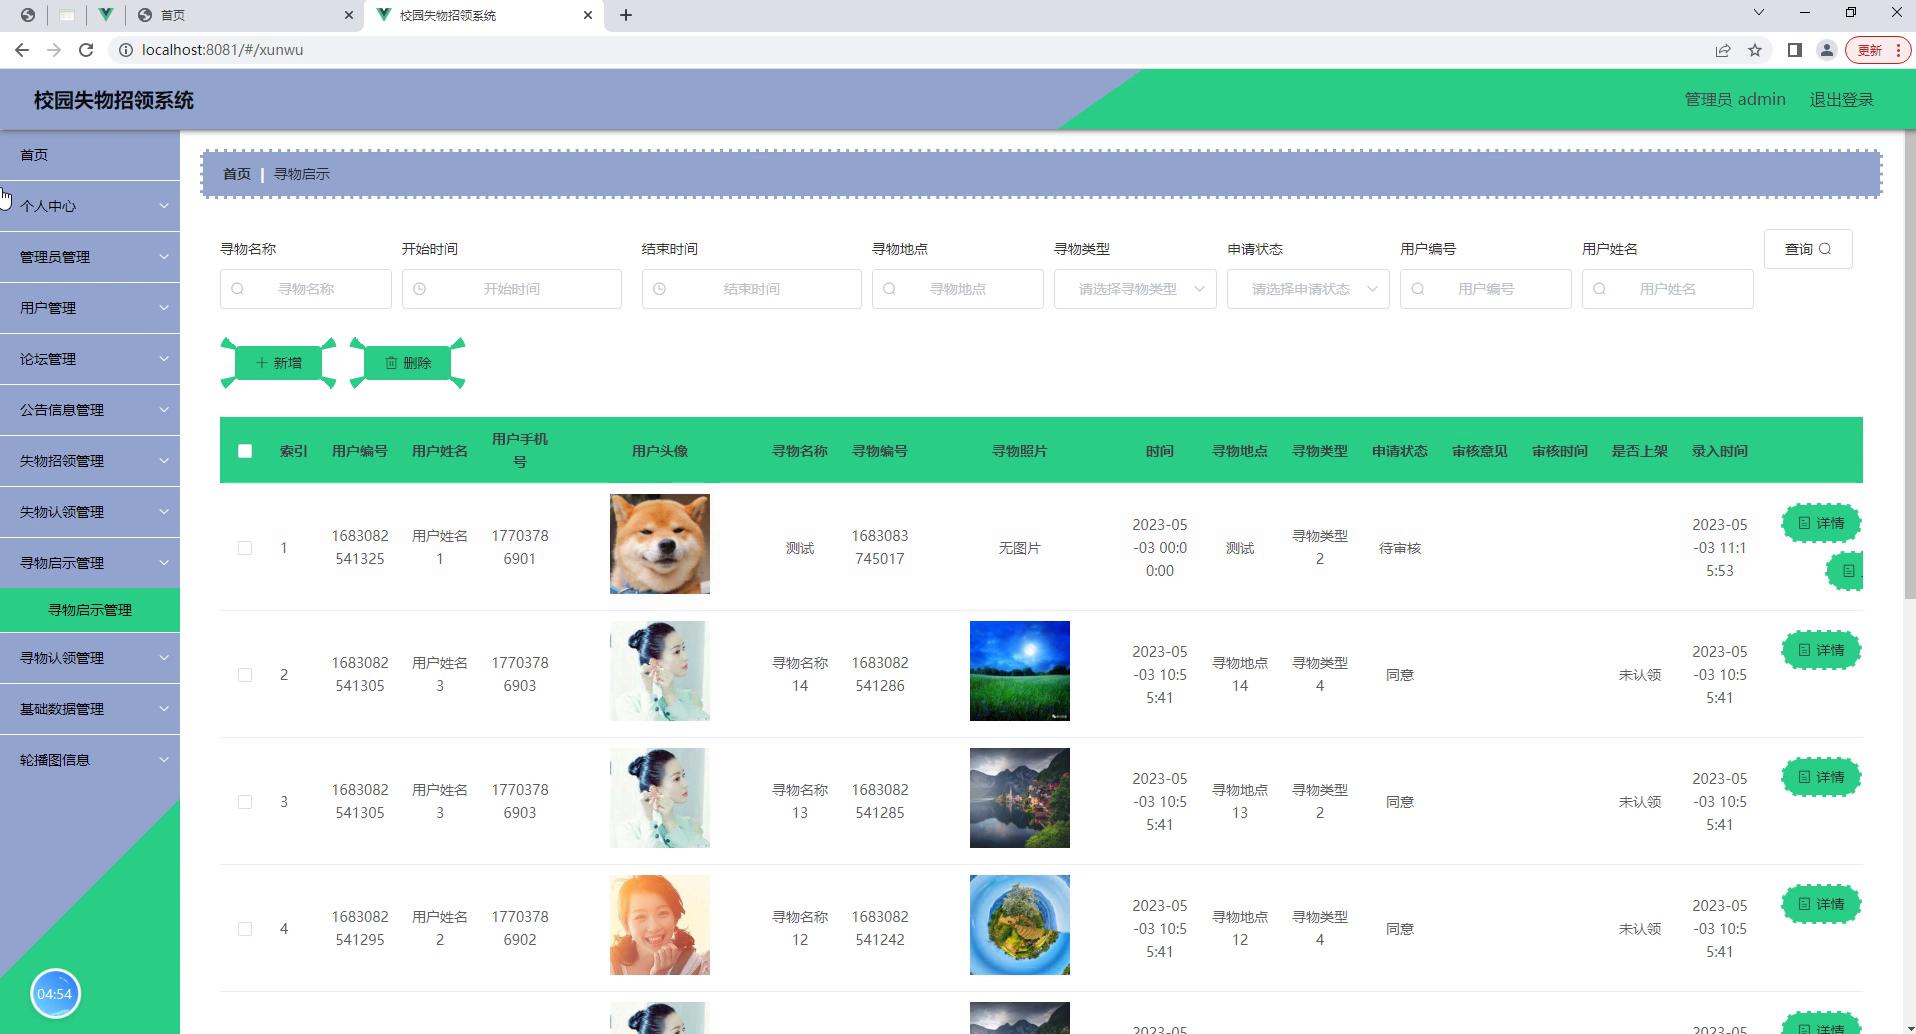Close the 校园失物招领系统 tab

click(x=588, y=15)
